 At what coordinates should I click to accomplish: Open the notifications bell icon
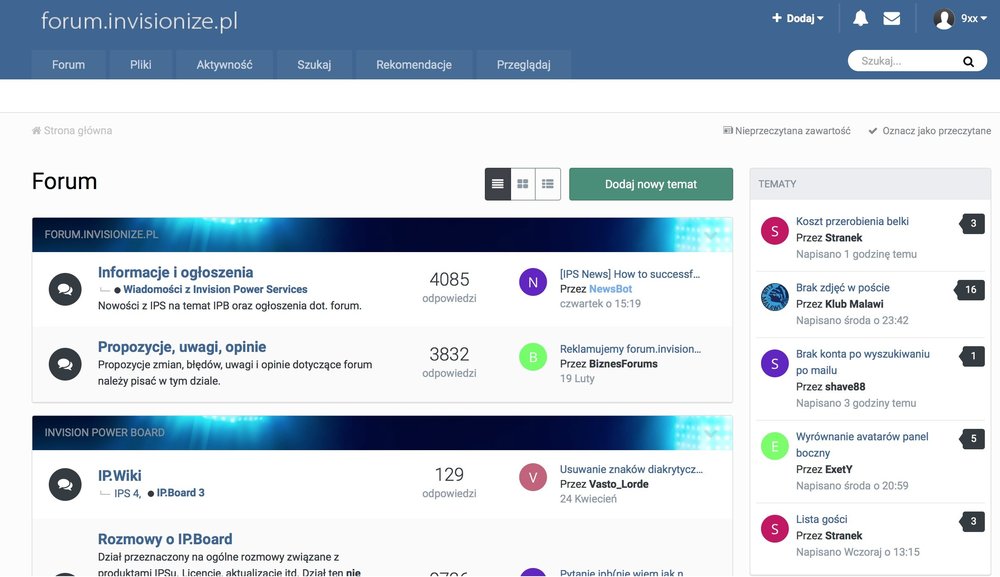click(x=860, y=18)
